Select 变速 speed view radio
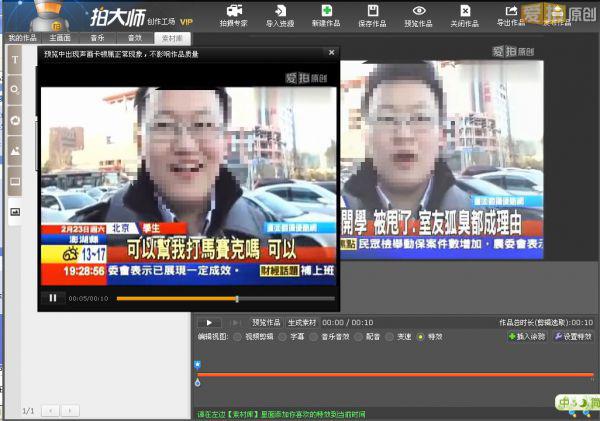This screenshot has height=421, width=600. [x=389, y=337]
